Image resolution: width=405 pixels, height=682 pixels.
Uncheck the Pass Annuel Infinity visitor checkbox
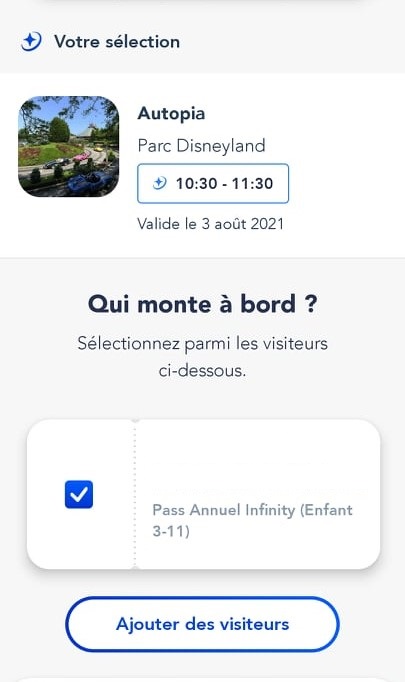[x=79, y=495]
